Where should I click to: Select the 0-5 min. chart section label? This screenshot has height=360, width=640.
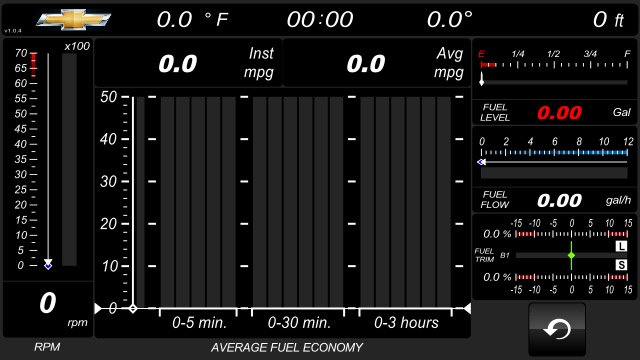[x=199, y=323]
